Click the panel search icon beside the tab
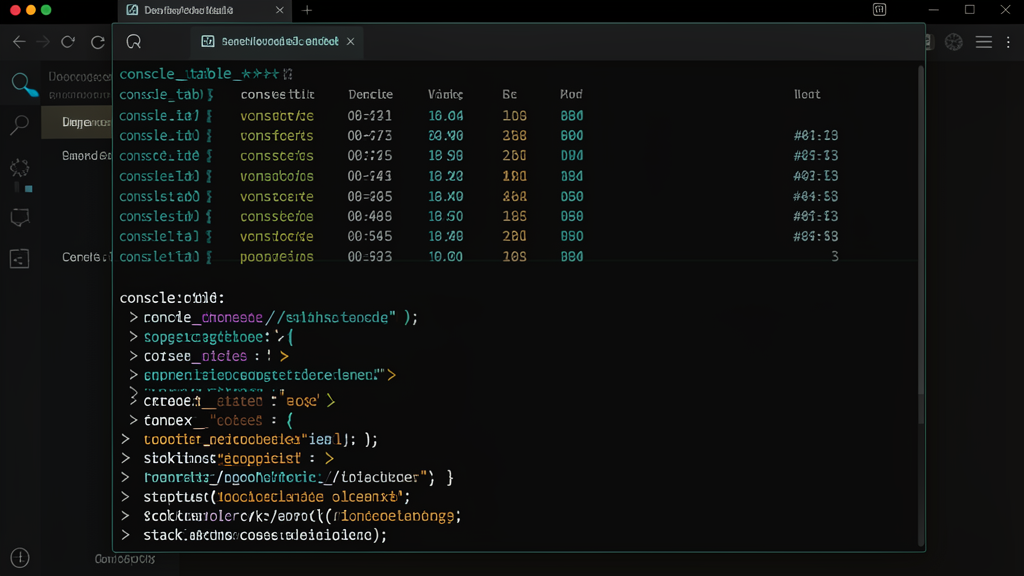The image size is (1024, 576). (x=134, y=42)
